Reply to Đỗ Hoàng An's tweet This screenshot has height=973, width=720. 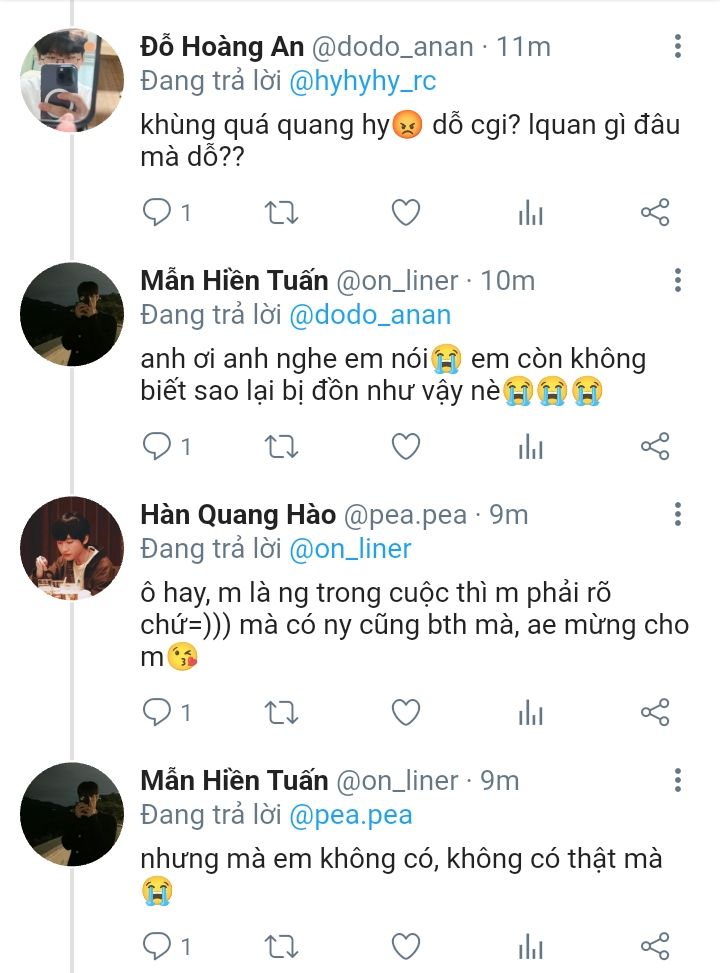[158, 213]
